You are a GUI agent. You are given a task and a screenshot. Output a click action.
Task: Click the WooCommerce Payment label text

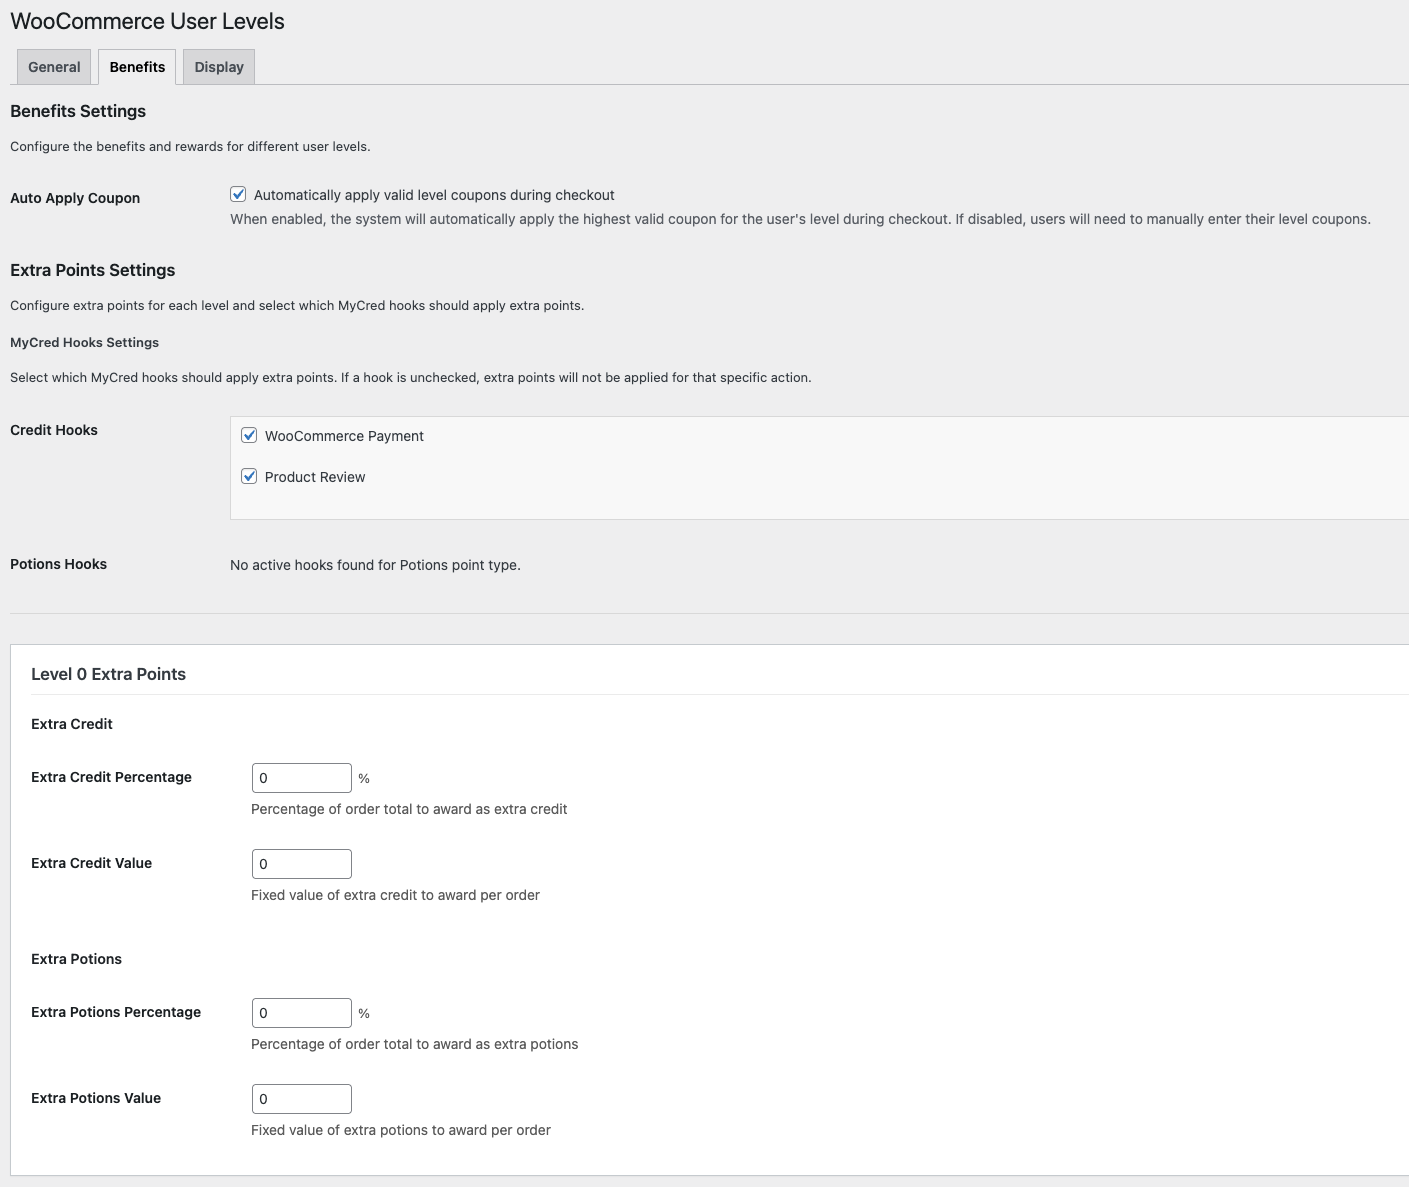tap(344, 436)
